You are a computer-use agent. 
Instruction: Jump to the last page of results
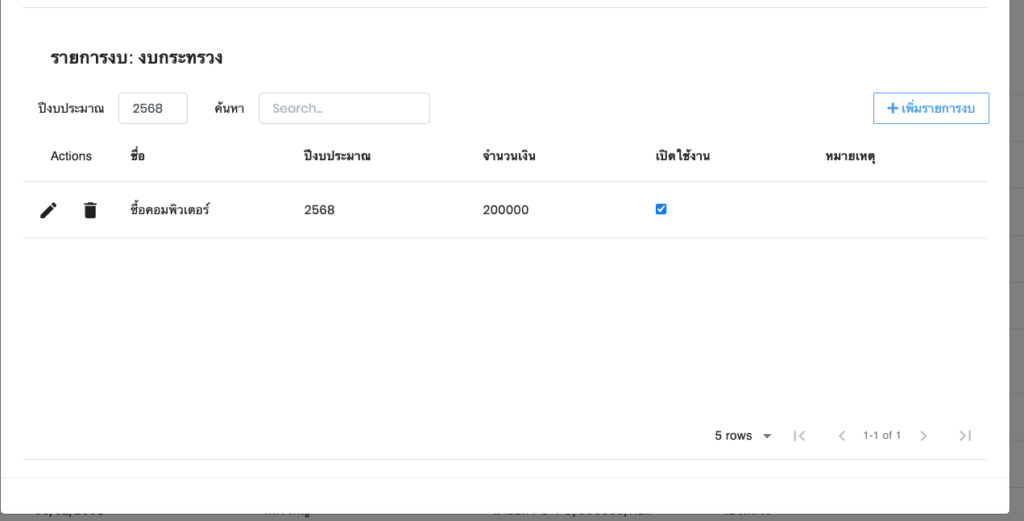pos(965,436)
